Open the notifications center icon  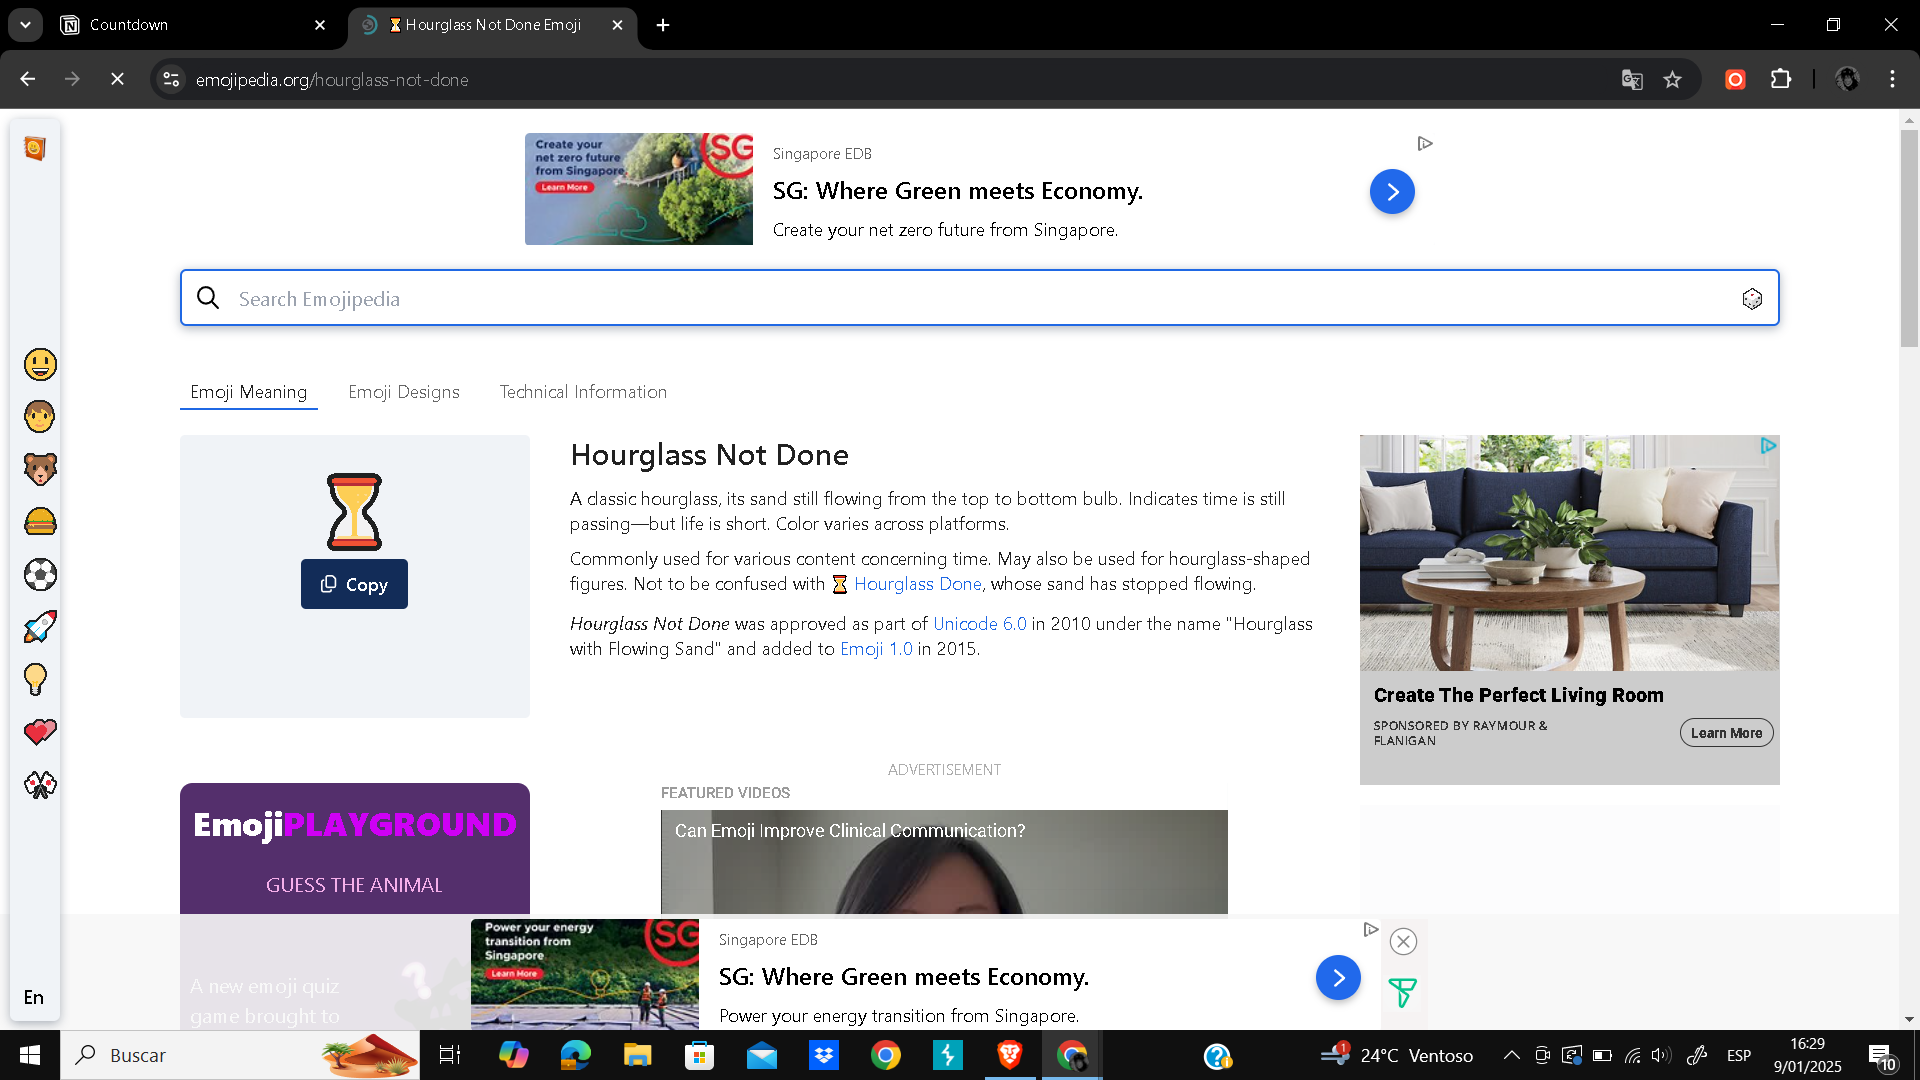(x=1882, y=1056)
